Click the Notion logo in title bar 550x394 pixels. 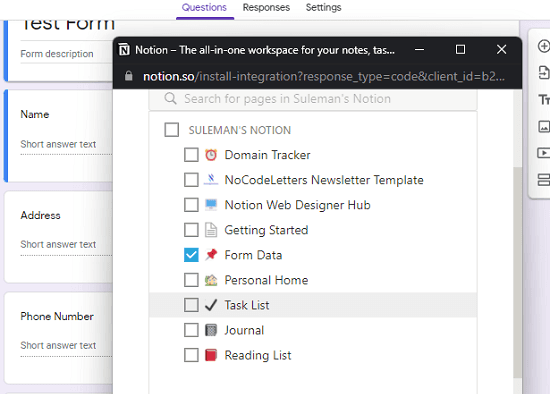tap(124, 50)
